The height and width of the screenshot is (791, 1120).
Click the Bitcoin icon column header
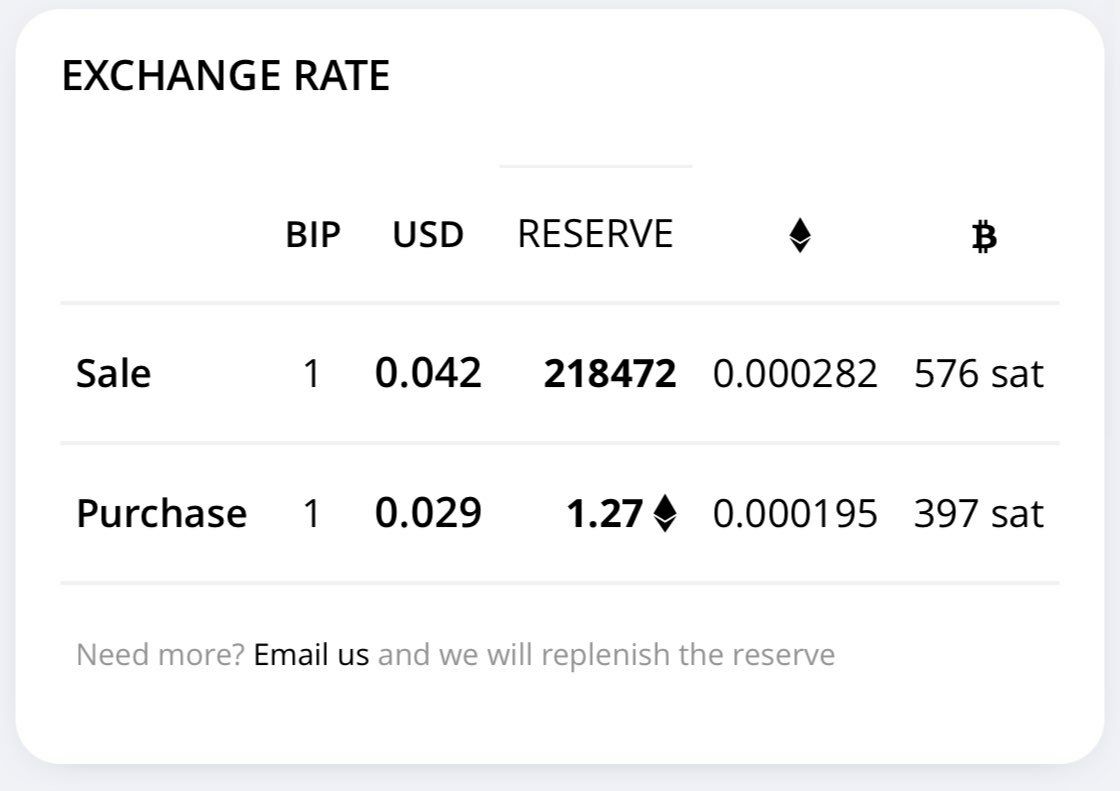tap(984, 237)
